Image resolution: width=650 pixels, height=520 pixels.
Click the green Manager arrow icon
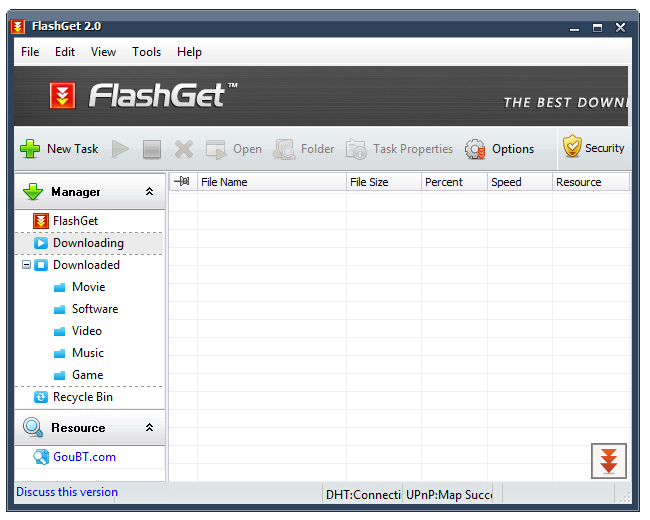(33, 192)
